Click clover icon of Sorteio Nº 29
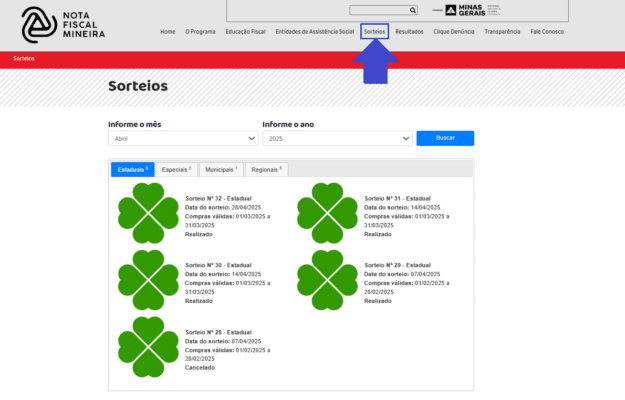This screenshot has width=625, height=400. coord(327,280)
